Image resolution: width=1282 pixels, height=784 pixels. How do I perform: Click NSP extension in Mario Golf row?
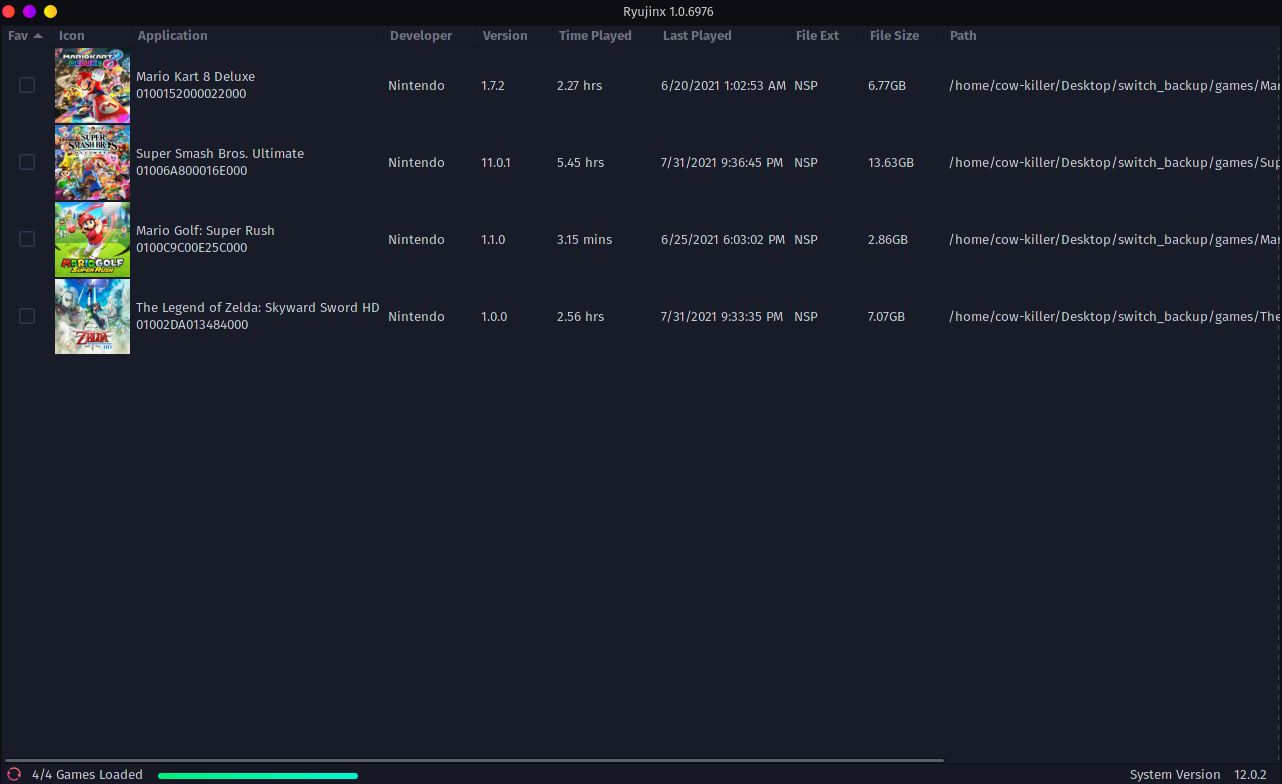click(x=806, y=240)
